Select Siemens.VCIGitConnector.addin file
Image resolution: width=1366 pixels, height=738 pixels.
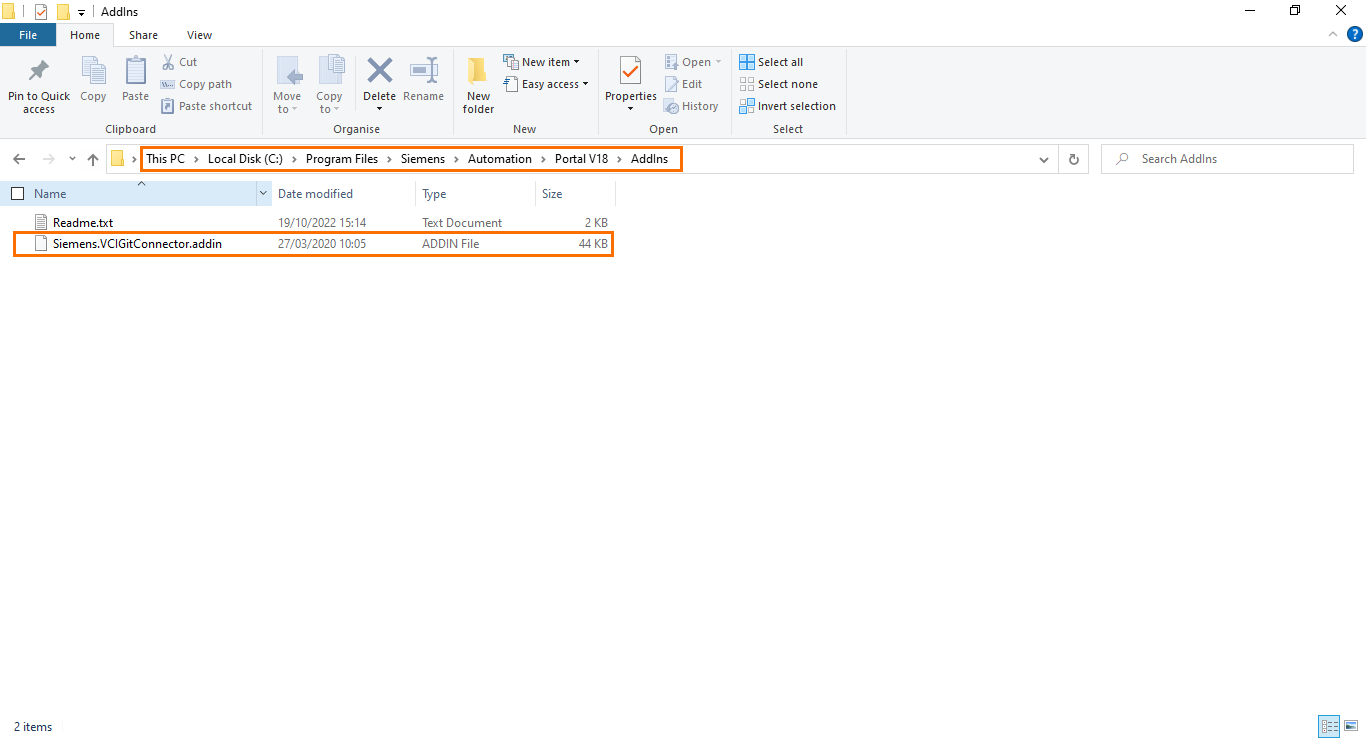[137, 243]
